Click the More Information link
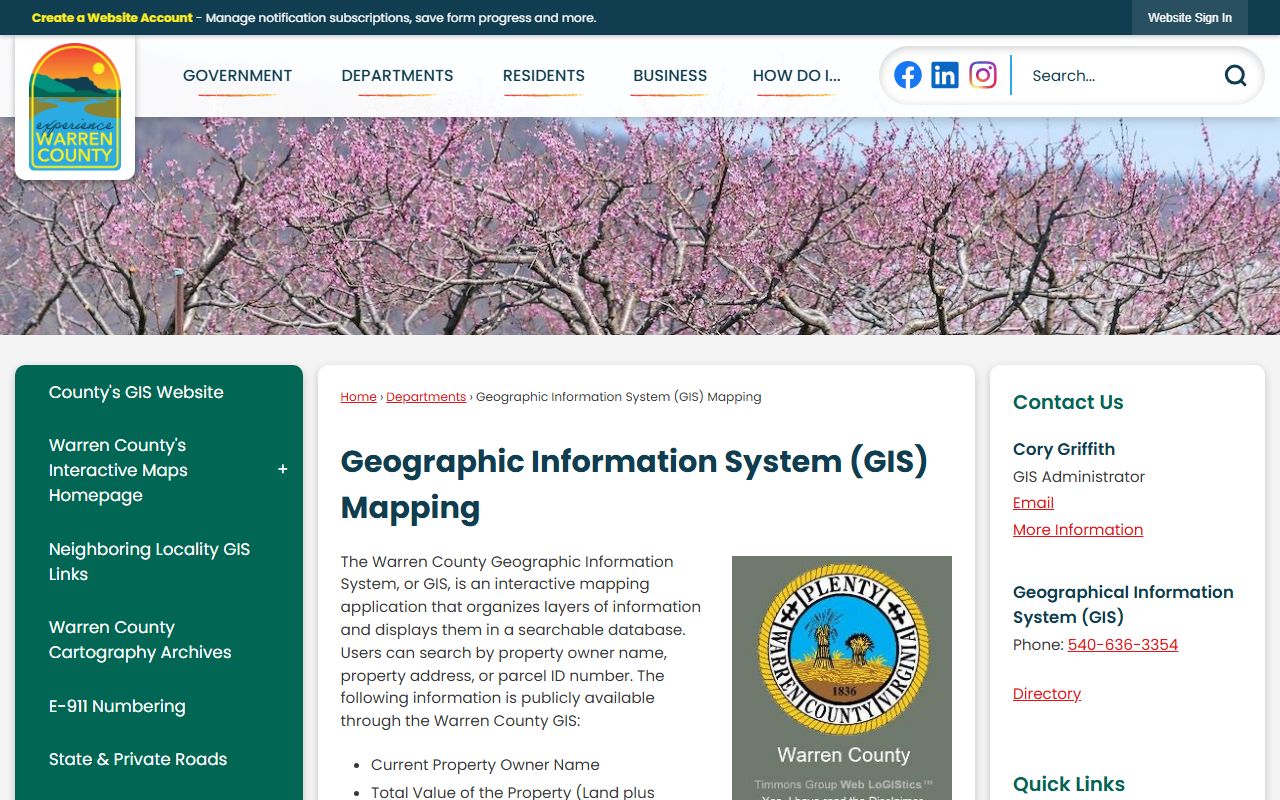 tap(1078, 530)
